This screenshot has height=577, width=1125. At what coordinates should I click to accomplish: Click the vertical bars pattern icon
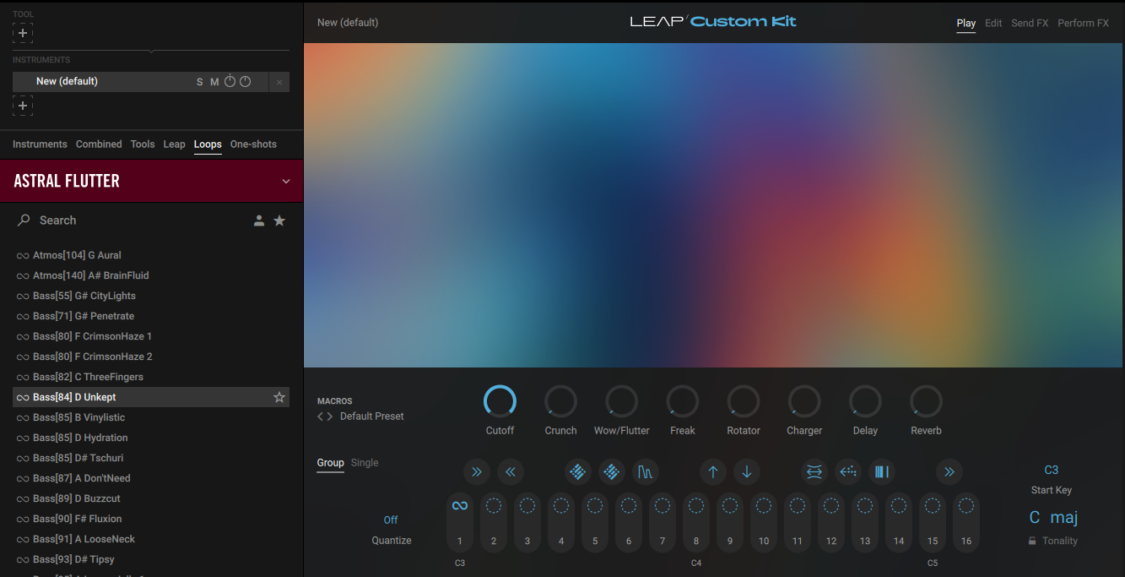pyautogui.click(x=881, y=471)
